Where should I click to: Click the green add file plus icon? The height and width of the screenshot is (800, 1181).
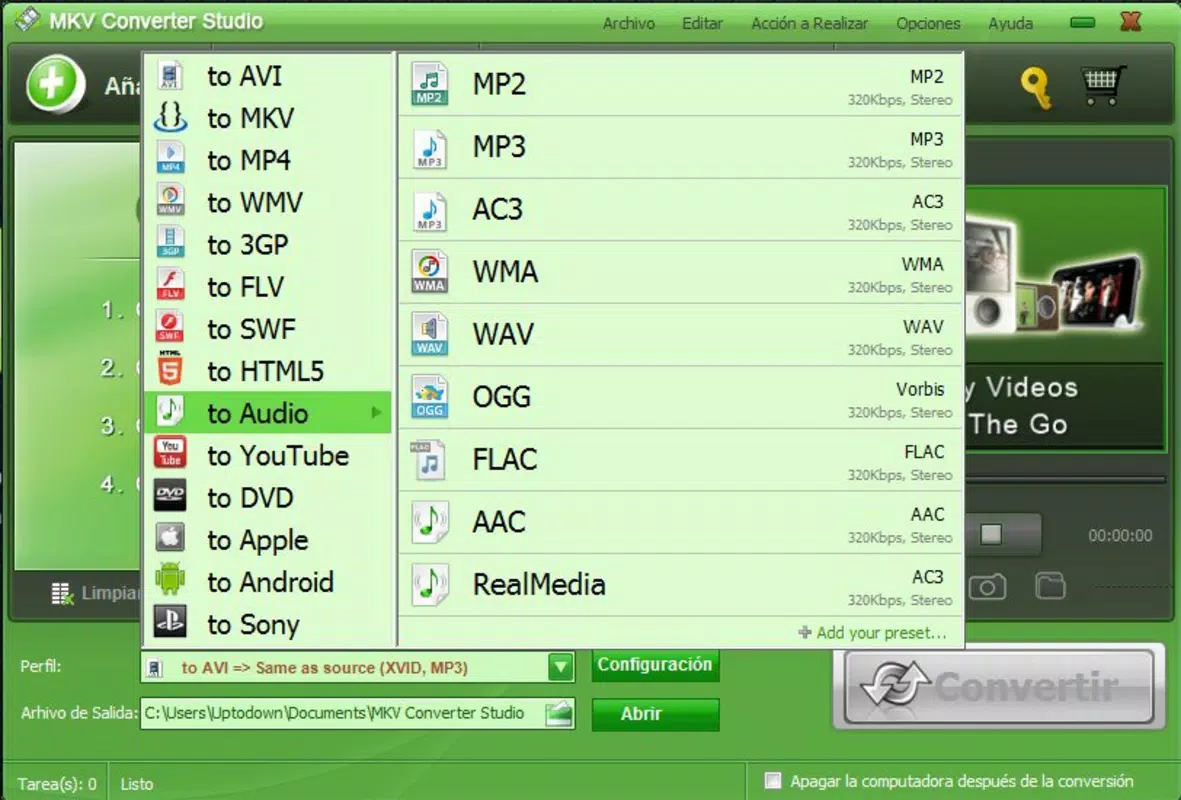[x=55, y=84]
